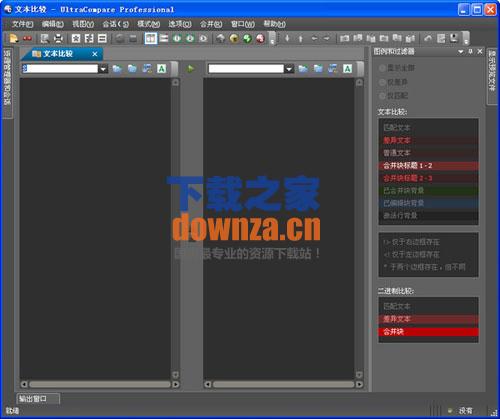
Task: Click the 差异文本 legend row under 文本比较
Action: [429, 140]
